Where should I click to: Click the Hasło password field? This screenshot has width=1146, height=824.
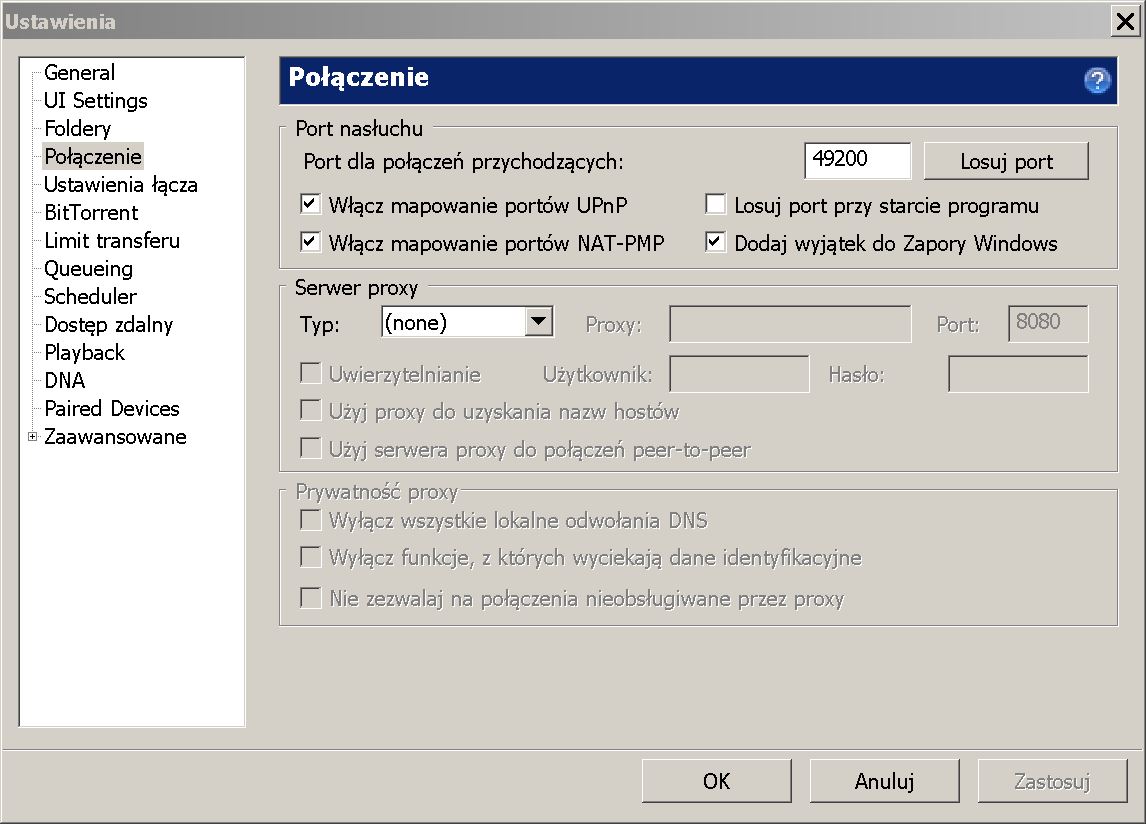(x=1018, y=374)
